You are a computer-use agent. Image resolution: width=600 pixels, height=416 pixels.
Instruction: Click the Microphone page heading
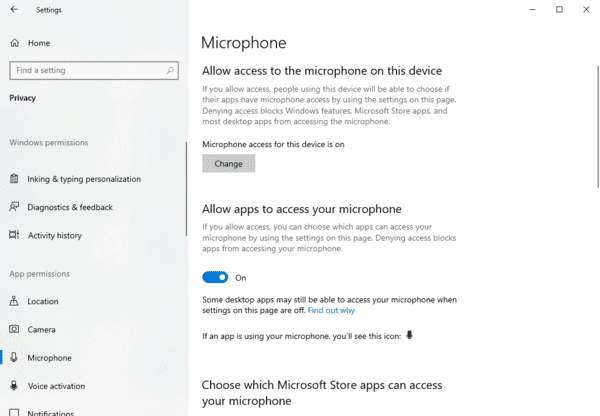(x=244, y=43)
